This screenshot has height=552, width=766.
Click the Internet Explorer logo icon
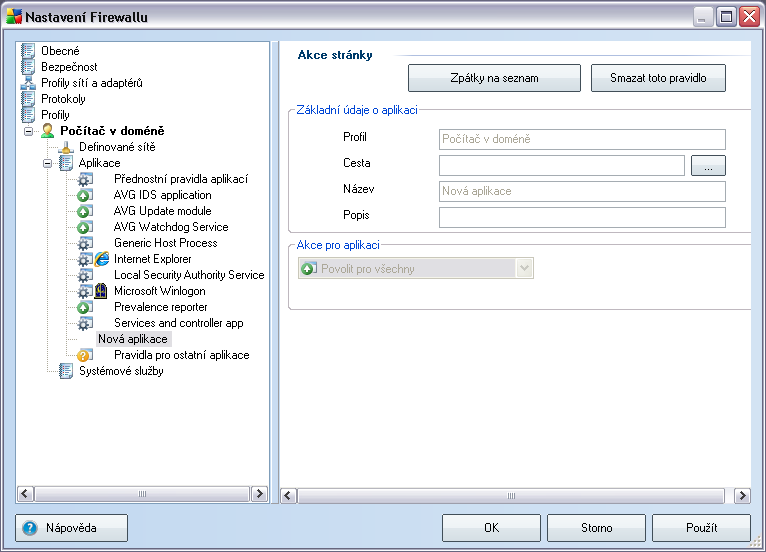102,259
